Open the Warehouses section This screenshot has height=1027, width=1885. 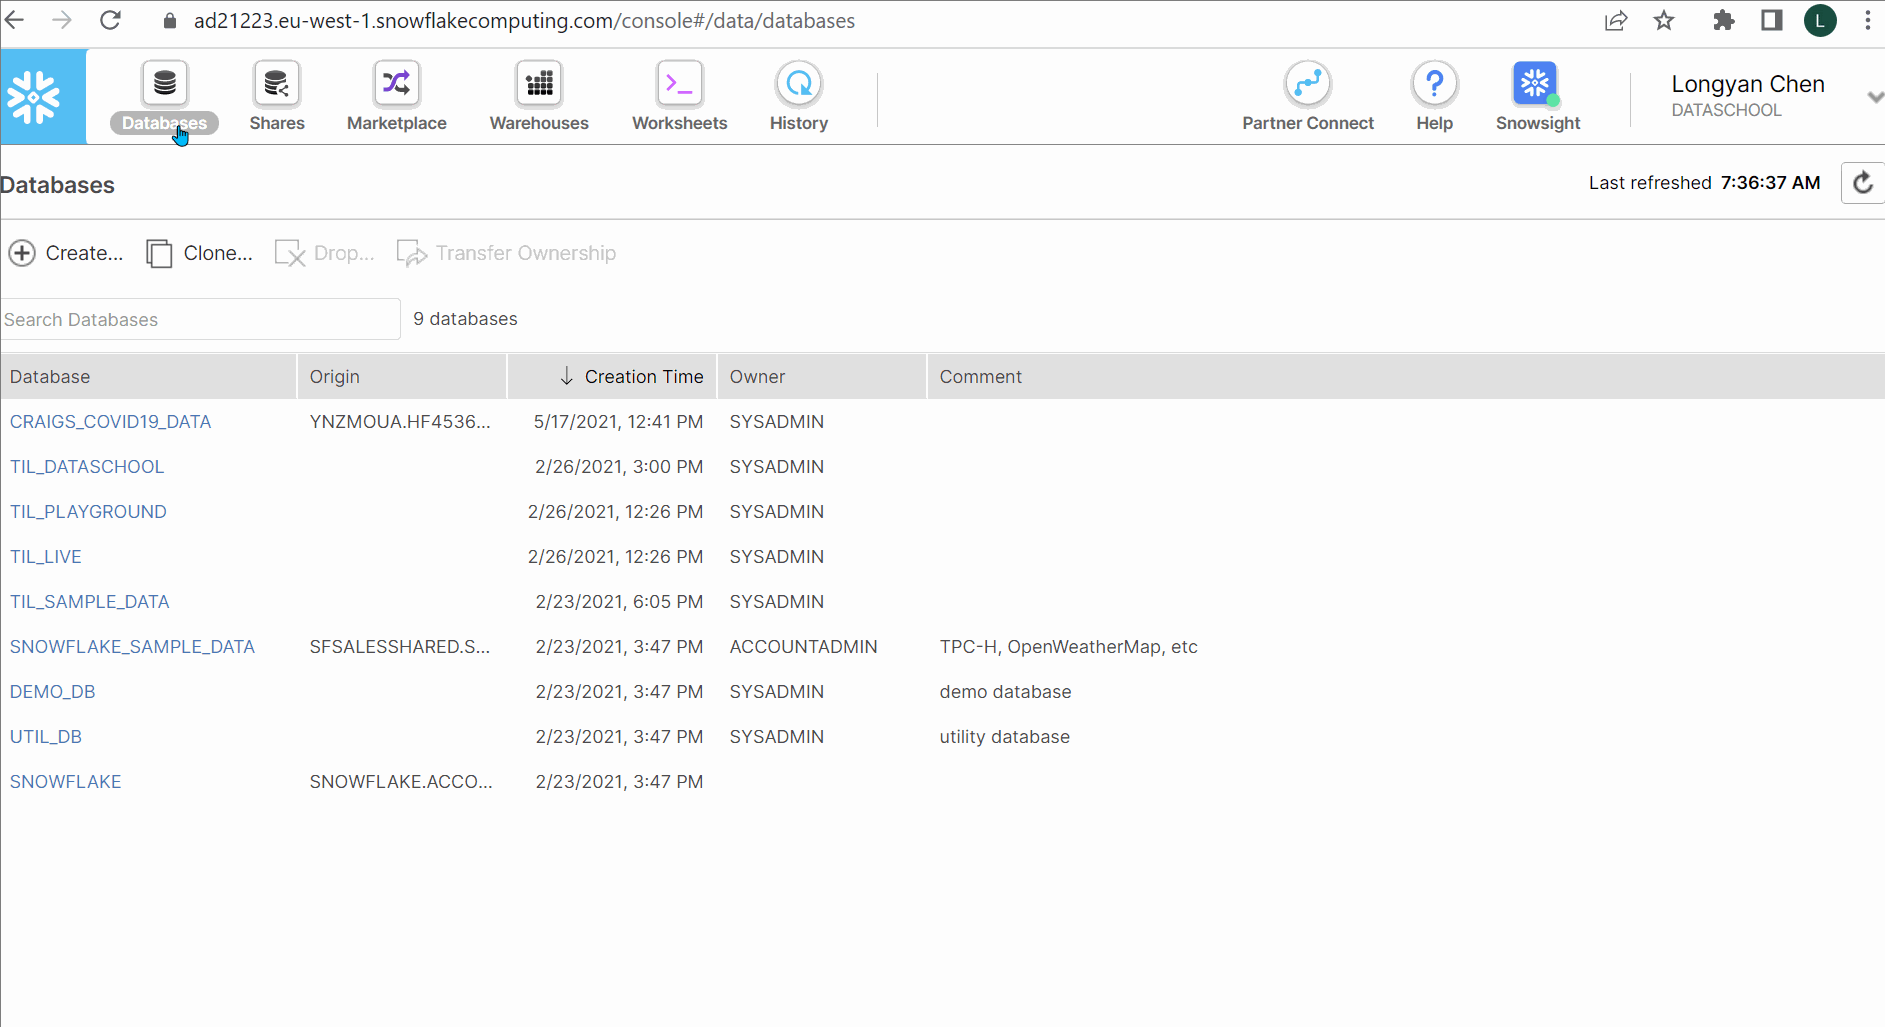pyautogui.click(x=538, y=96)
